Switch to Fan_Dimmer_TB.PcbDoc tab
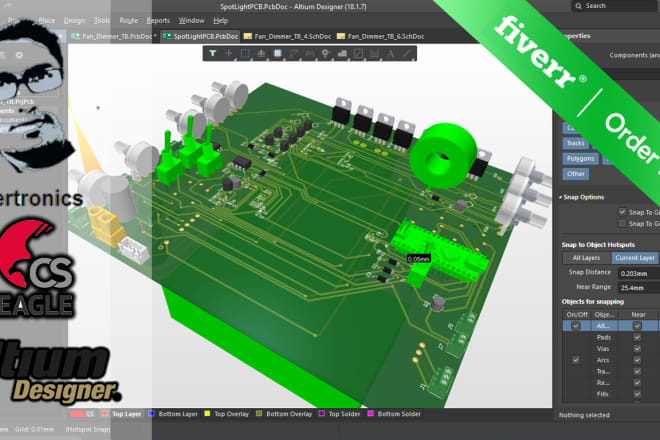This screenshot has height=440, width=660. pyautogui.click(x=113, y=36)
